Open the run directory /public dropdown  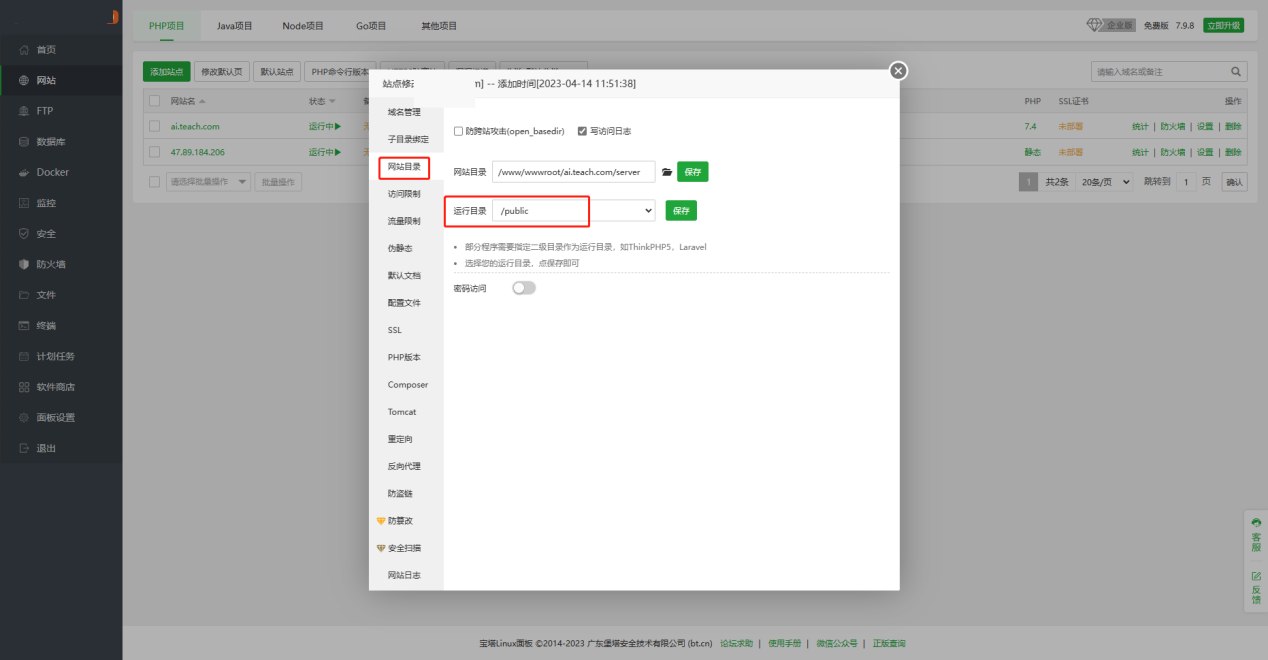coord(574,211)
